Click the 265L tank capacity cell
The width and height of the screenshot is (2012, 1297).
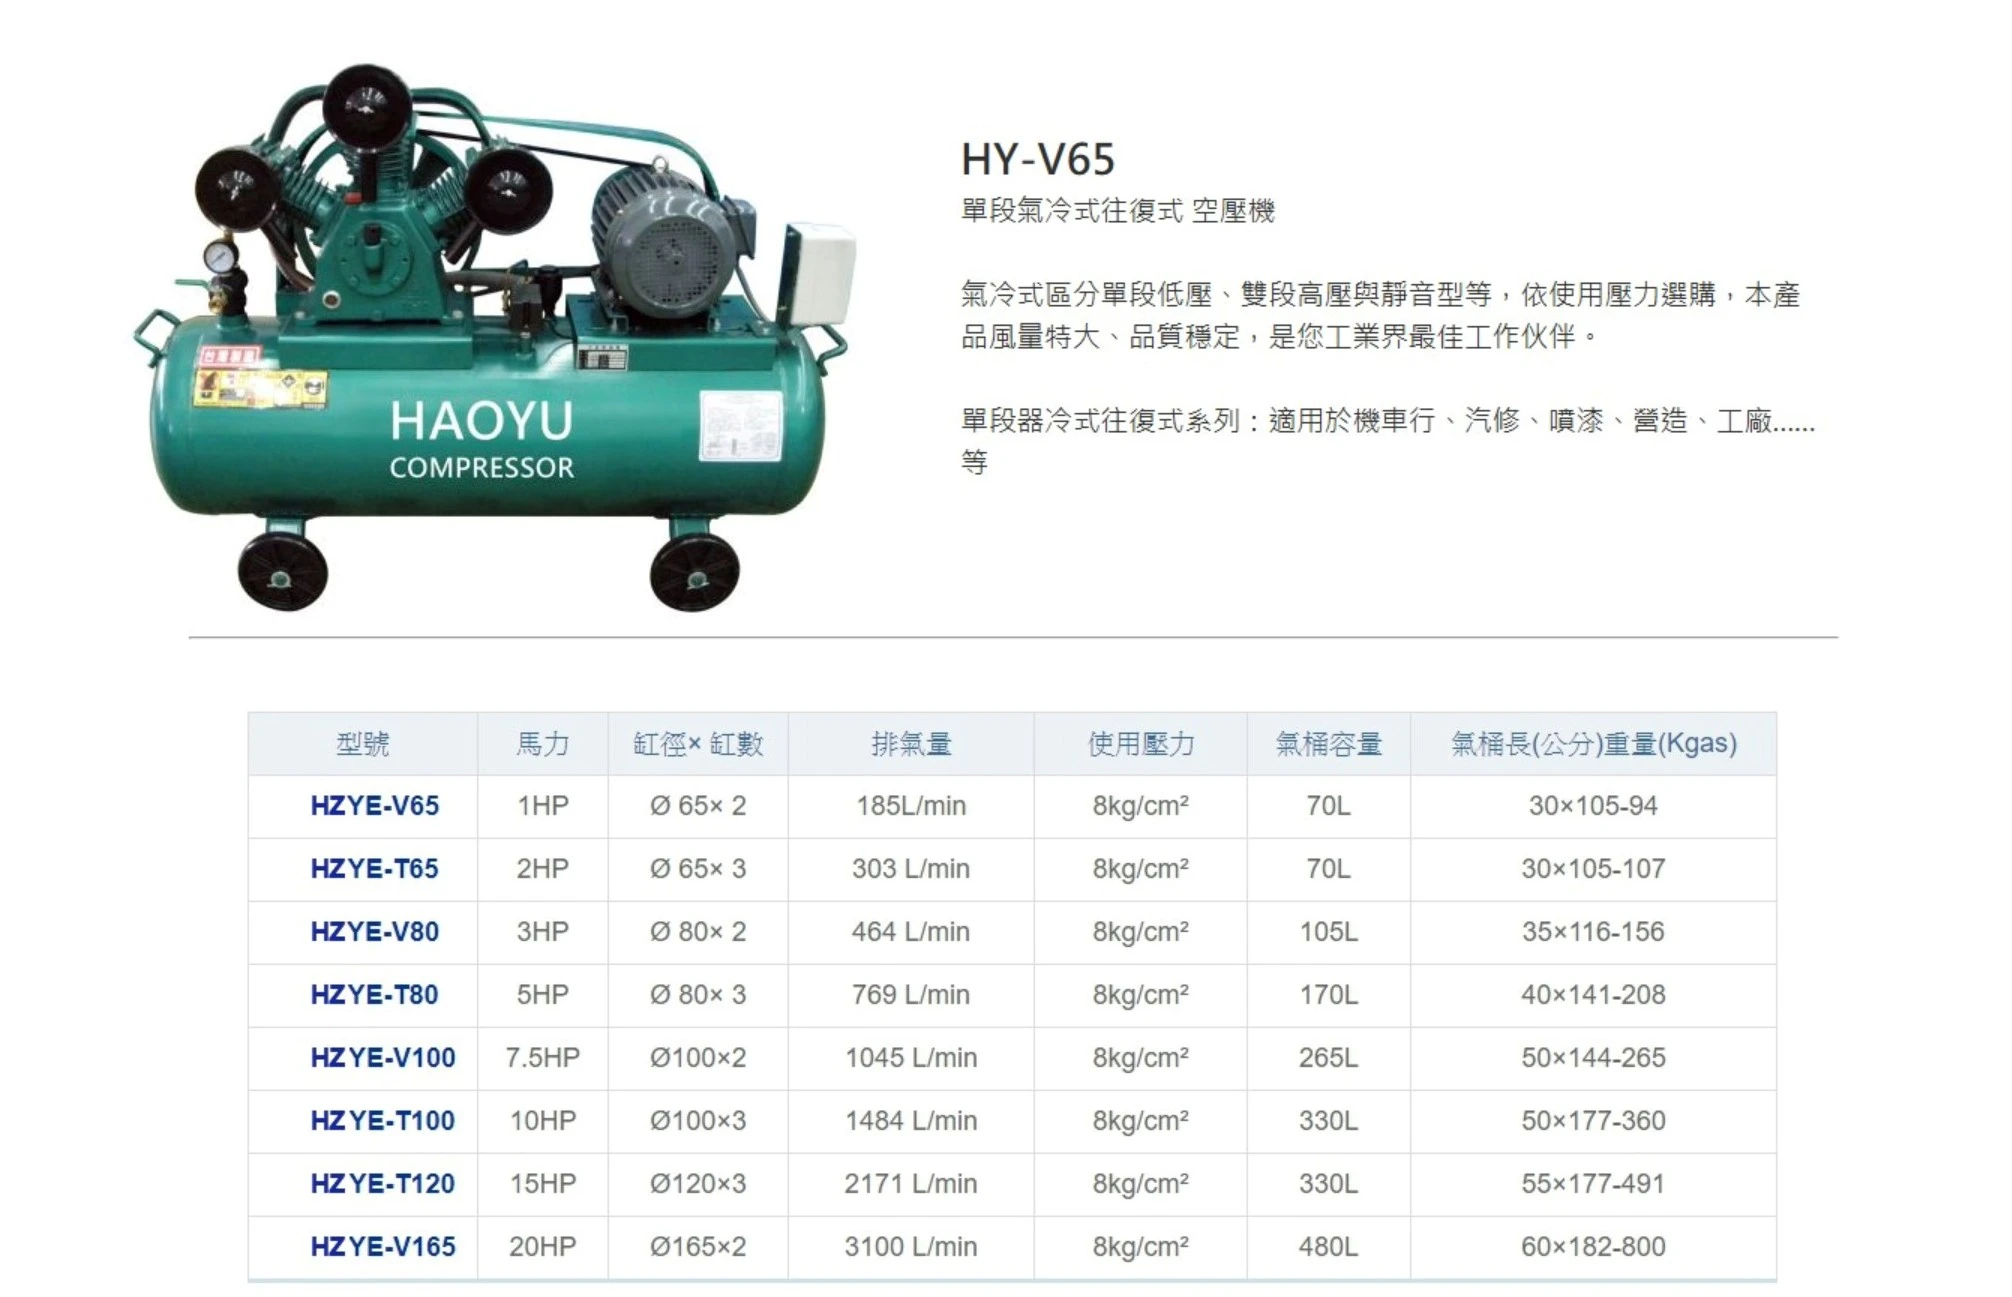click(x=1328, y=1058)
